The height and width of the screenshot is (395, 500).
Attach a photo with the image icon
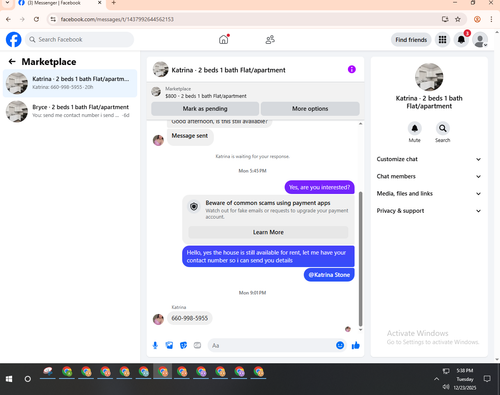[169, 345]
